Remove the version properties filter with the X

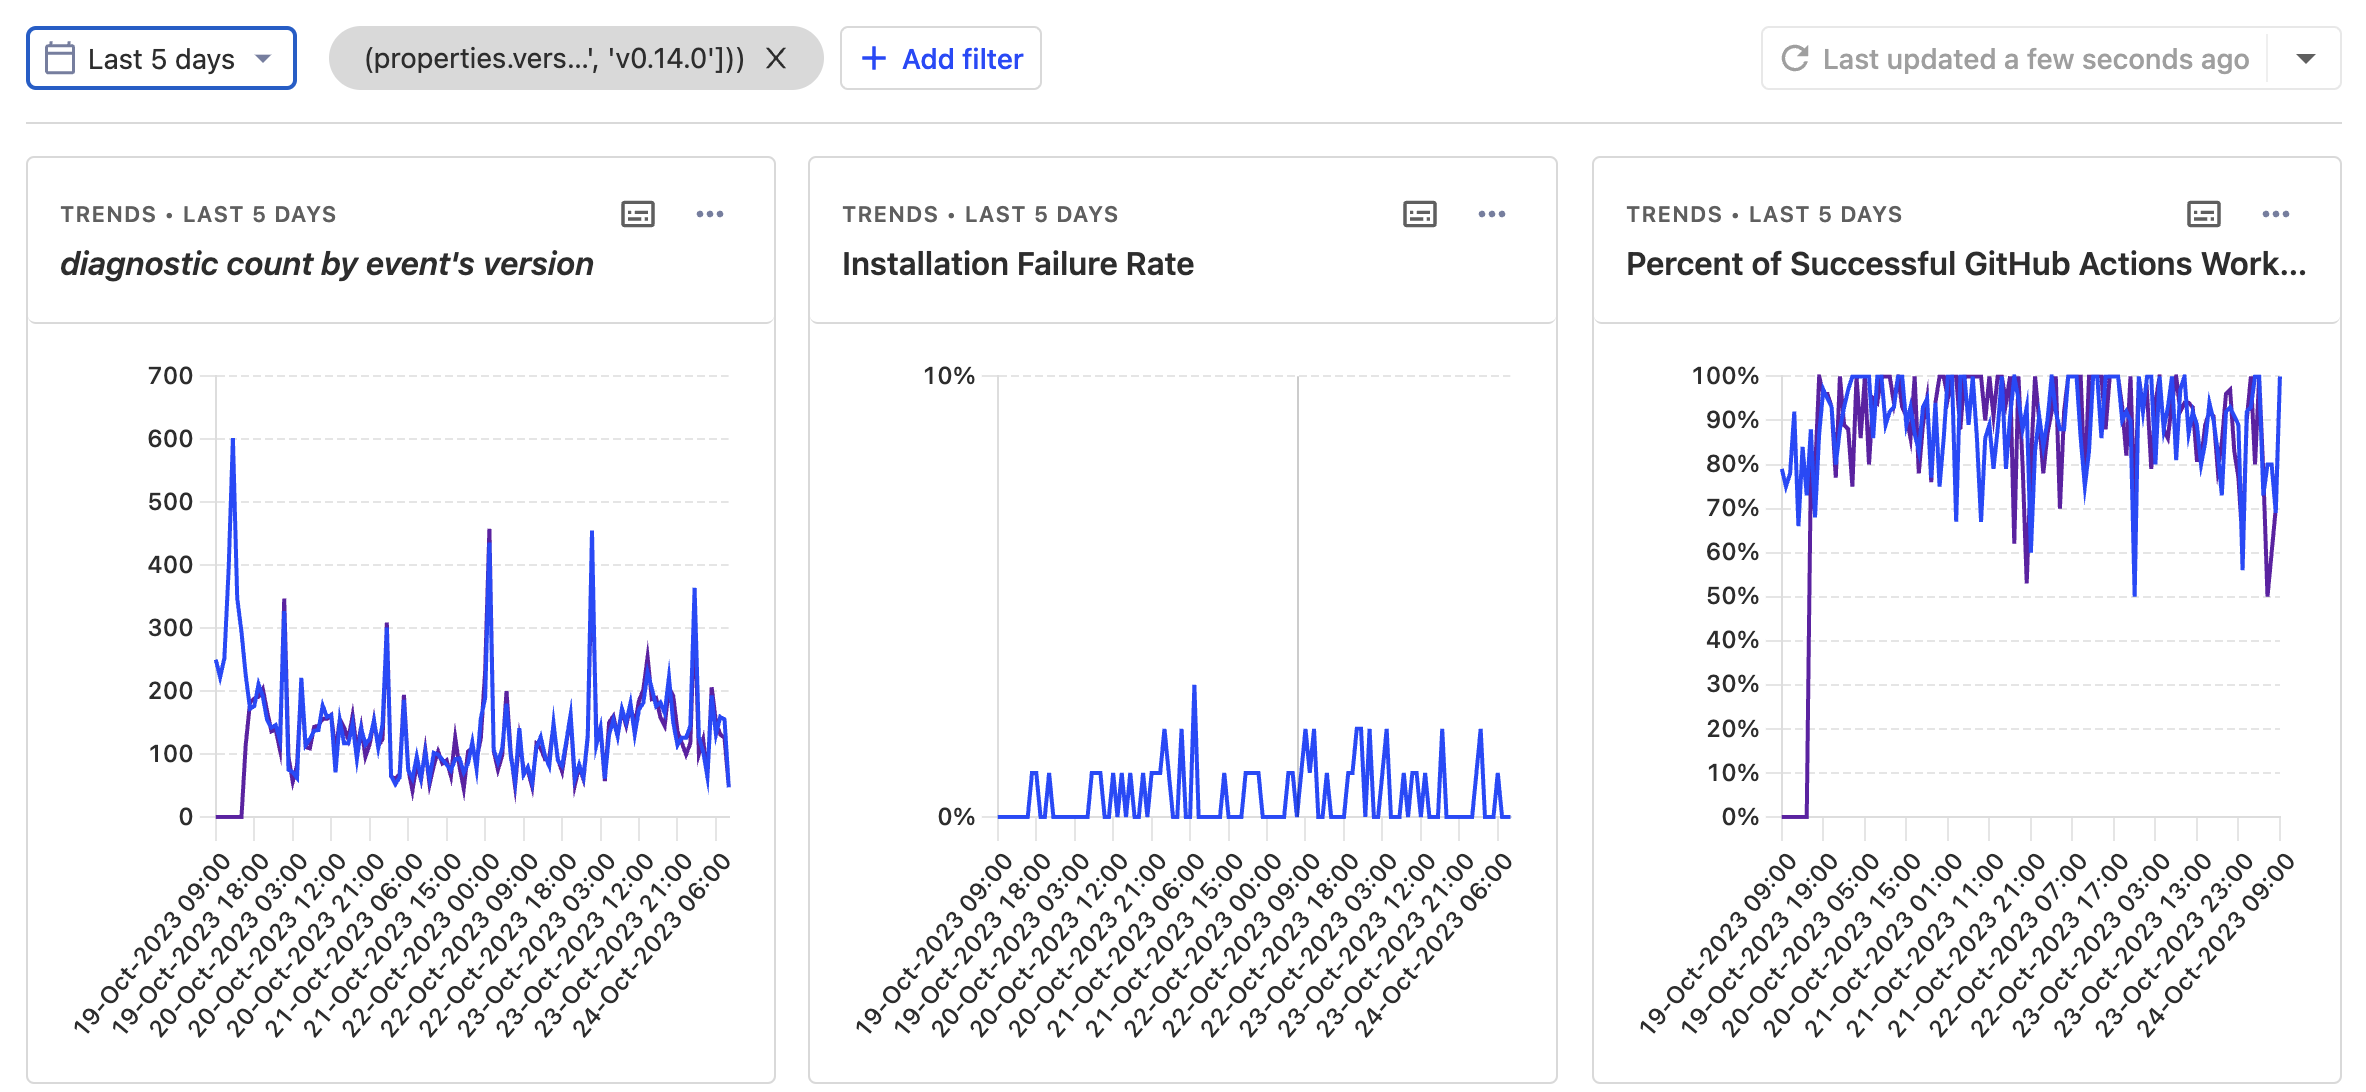778,59
